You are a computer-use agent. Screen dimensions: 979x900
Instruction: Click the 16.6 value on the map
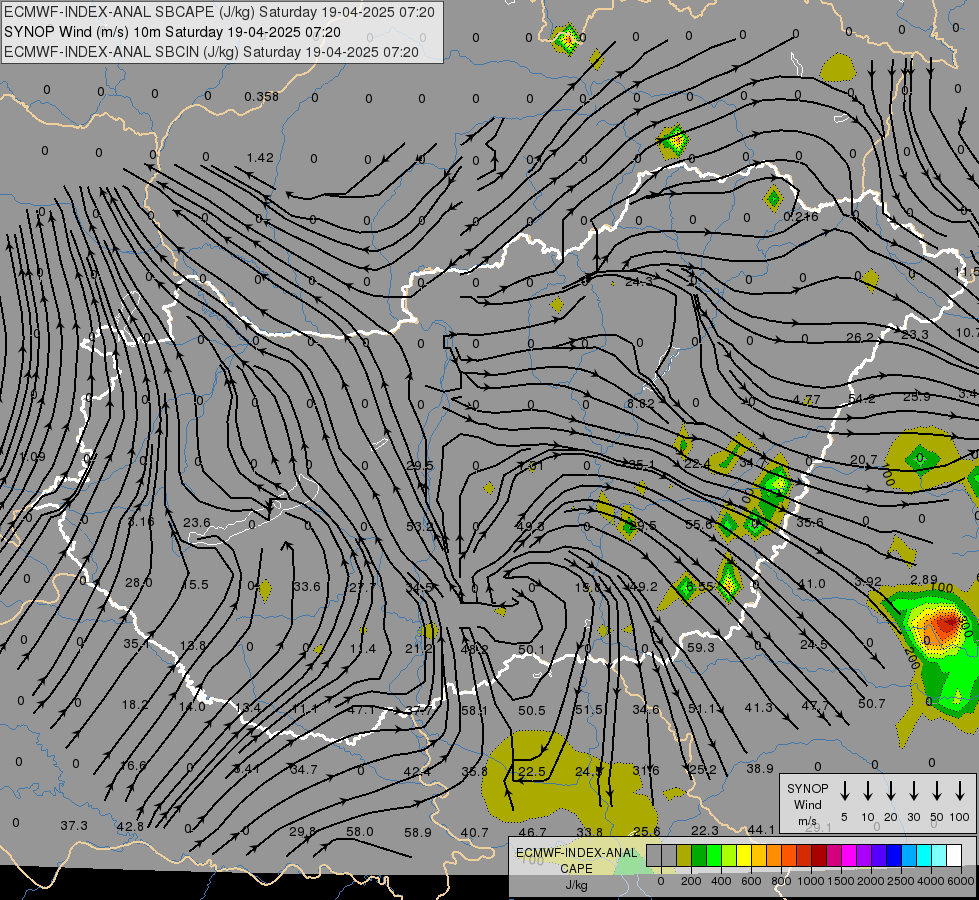click(133, 765)
